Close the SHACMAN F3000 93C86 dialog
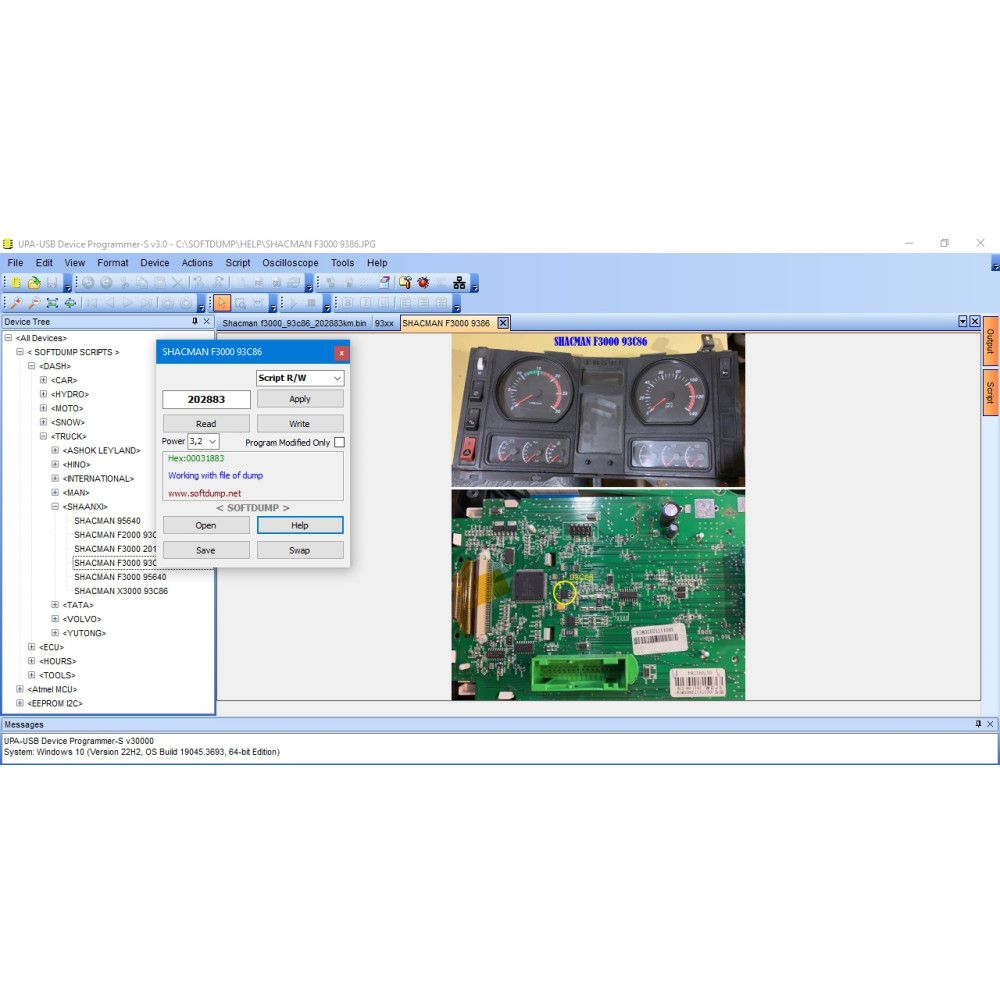The width and height of the screenshot is (1000, 1000). 341,353
